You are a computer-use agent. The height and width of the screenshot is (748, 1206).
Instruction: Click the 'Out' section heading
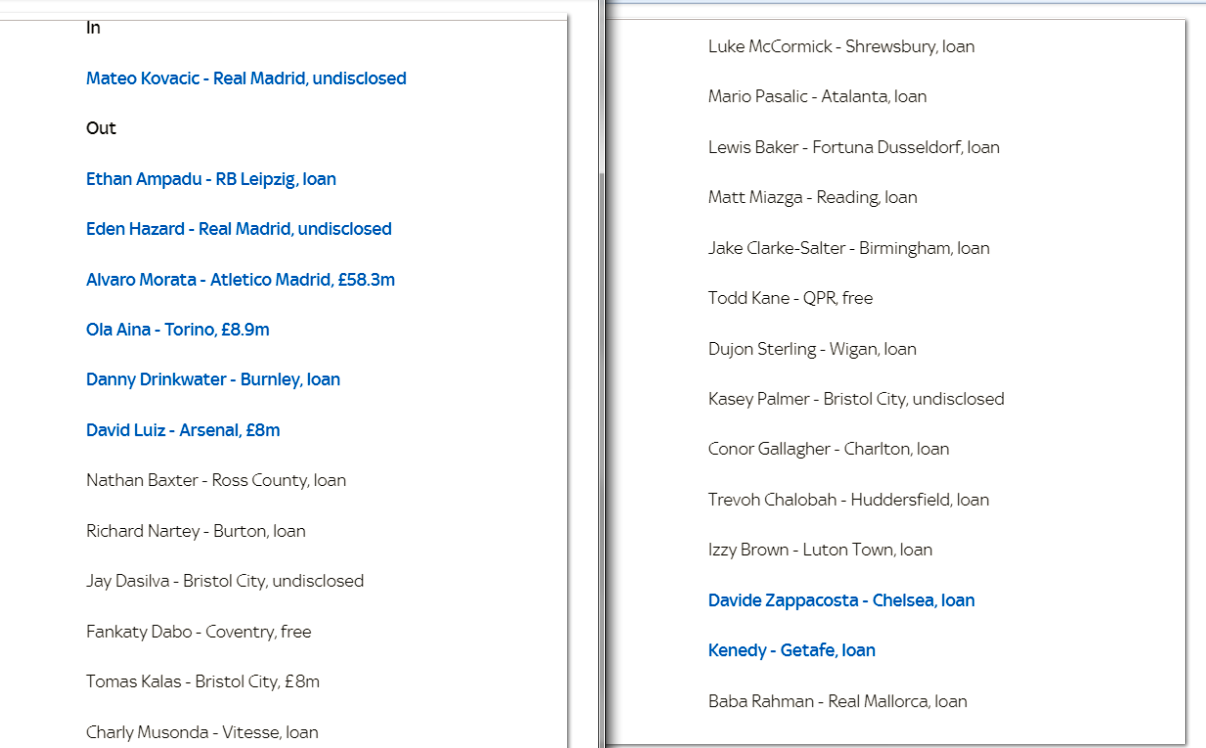pos(101,128)
